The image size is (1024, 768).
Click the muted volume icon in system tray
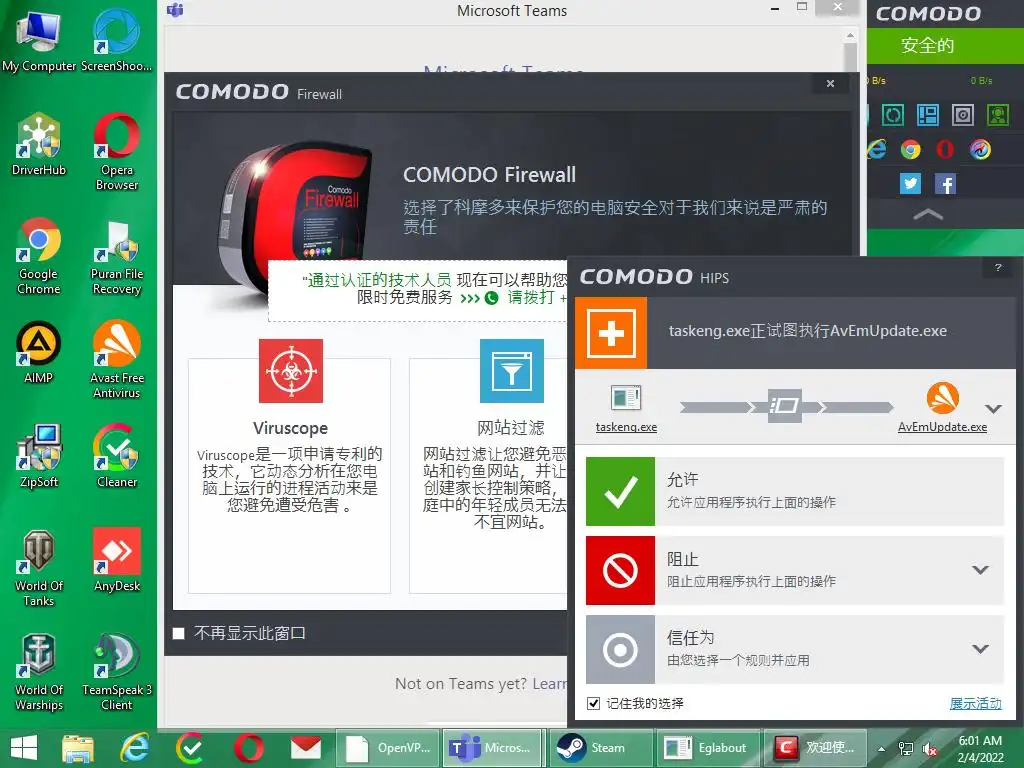[x=930, y=749]
